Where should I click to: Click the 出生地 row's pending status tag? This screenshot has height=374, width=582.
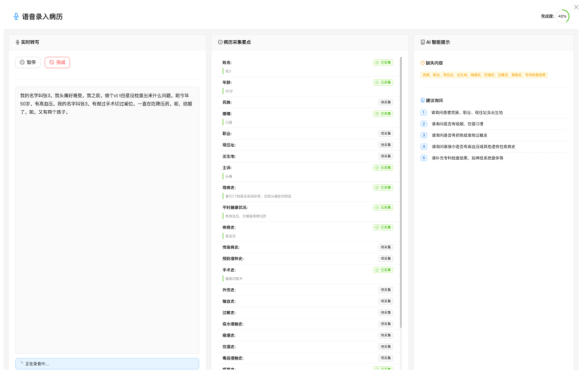(386, 156)
